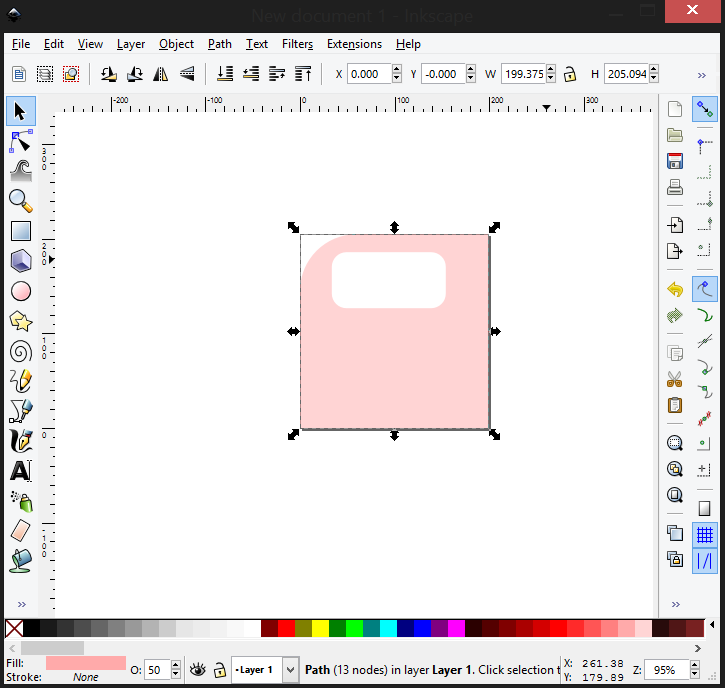Click the red palette swatch

point(286,629)
